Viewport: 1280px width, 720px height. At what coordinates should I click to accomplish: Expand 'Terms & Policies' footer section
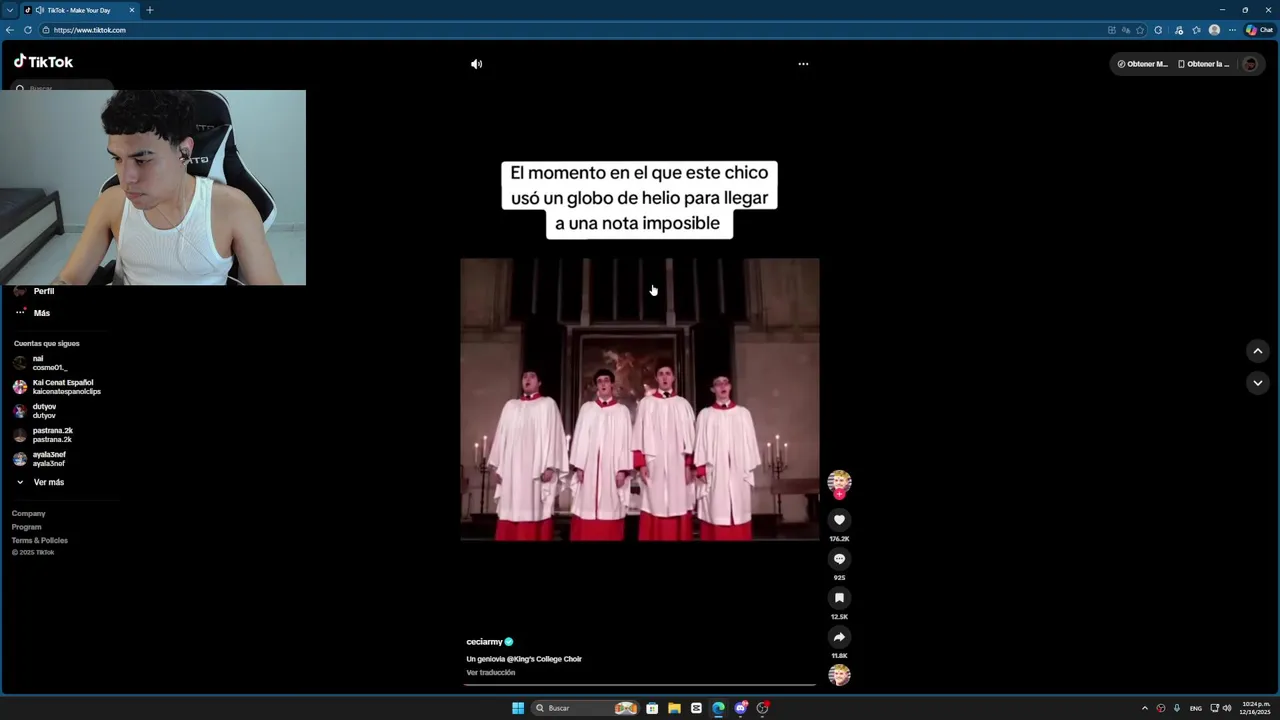[x=40, y=541]
